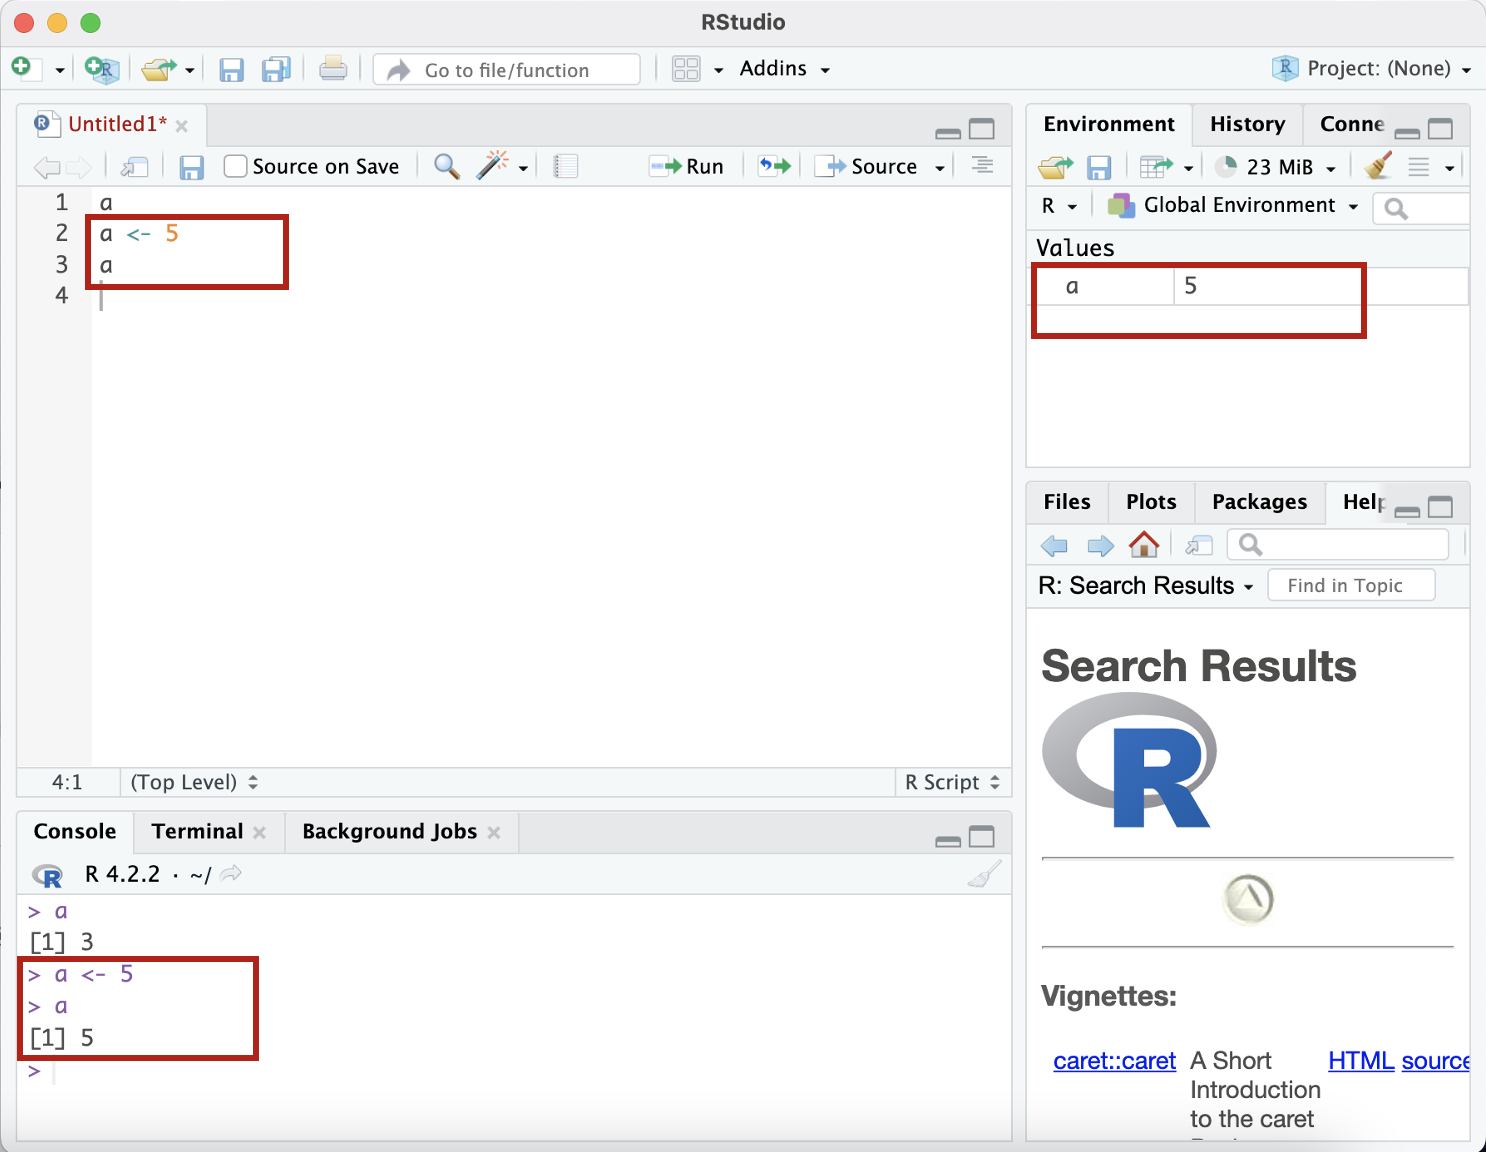Open the caret::caret vignette link

coord(1114,1061)
